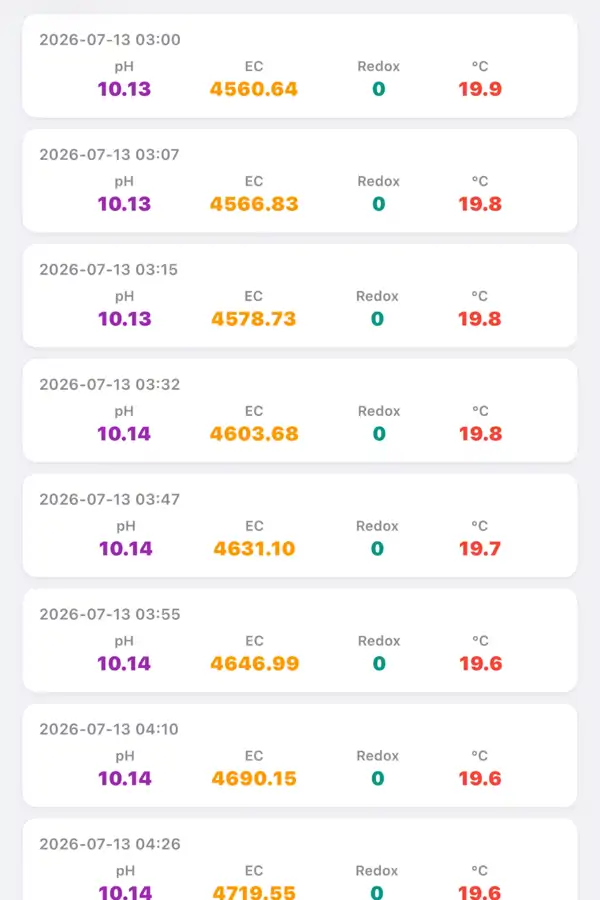Image resolution: width=600 pixels, height=900 pixels.
Task: Select EC reading 4578.73
Action: pos(253,319)
